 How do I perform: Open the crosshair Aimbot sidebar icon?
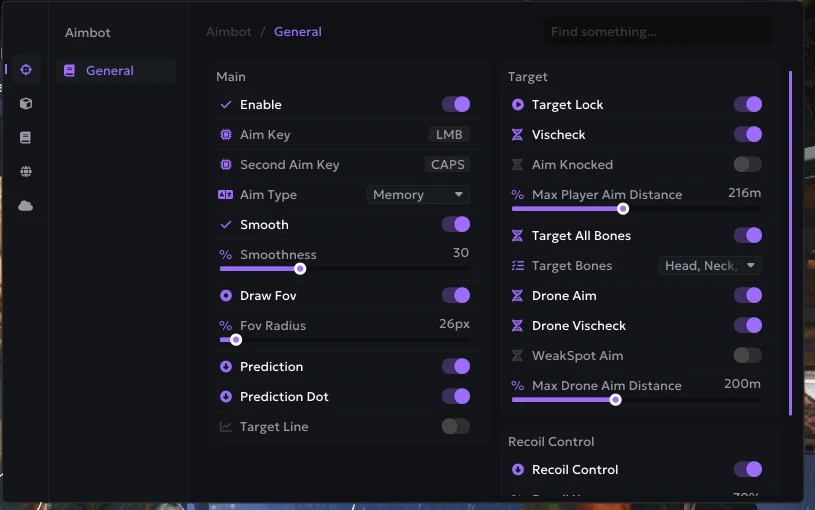[25, 70]
